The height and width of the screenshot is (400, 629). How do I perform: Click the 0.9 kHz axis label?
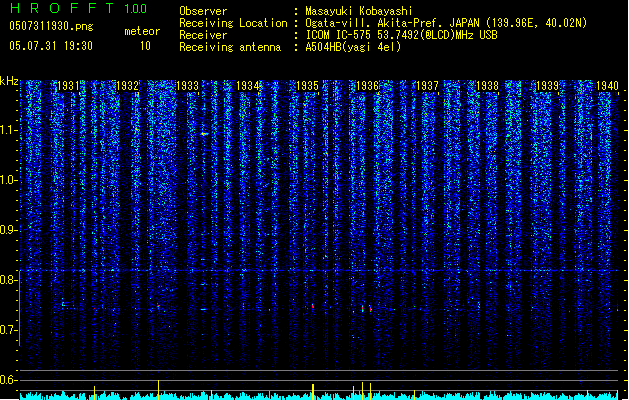pos(9,230)
